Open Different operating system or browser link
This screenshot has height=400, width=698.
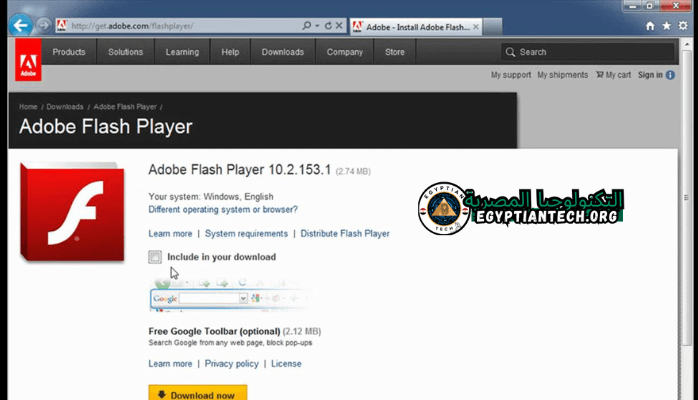(223, 210)
